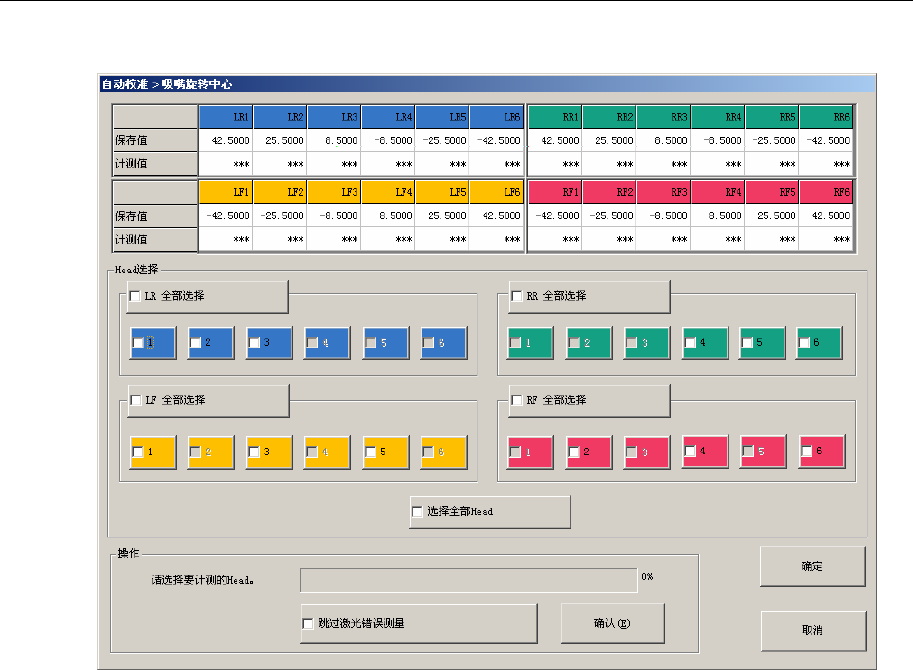Click the RF1 column header
Viewport: 913px width, 670px height.
[x=555, y=192]
